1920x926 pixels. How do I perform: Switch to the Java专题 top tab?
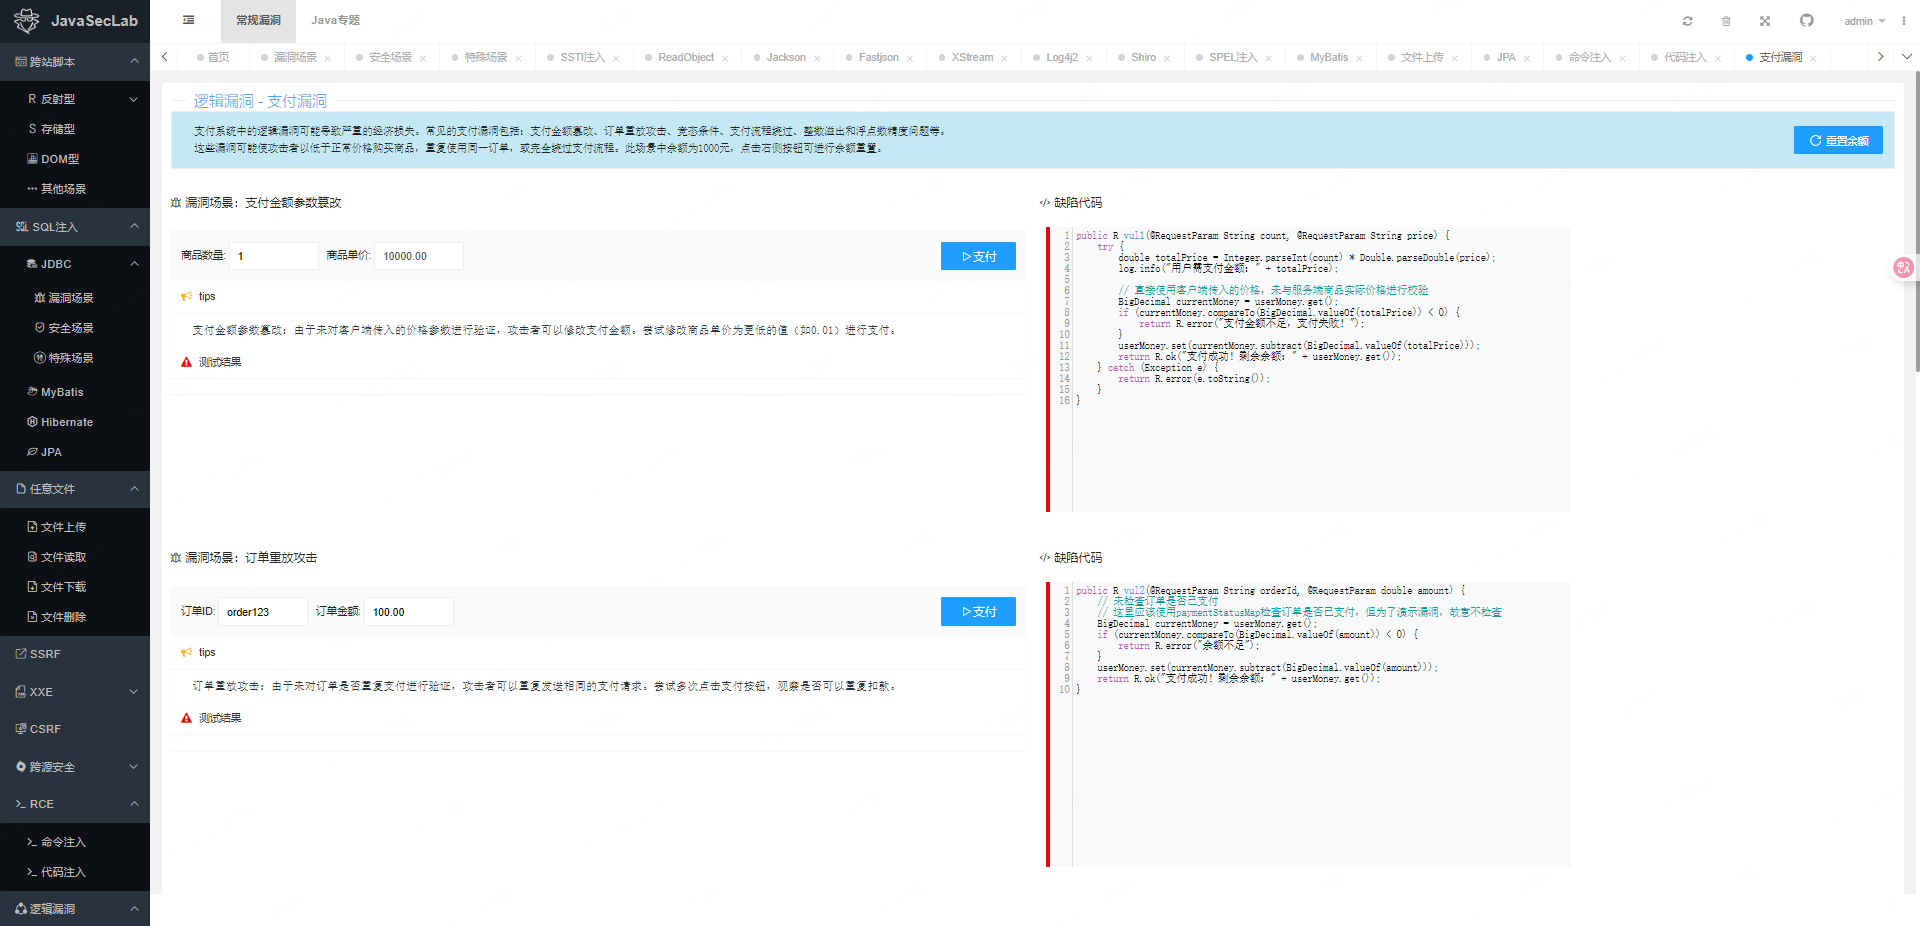click(335, 20)
